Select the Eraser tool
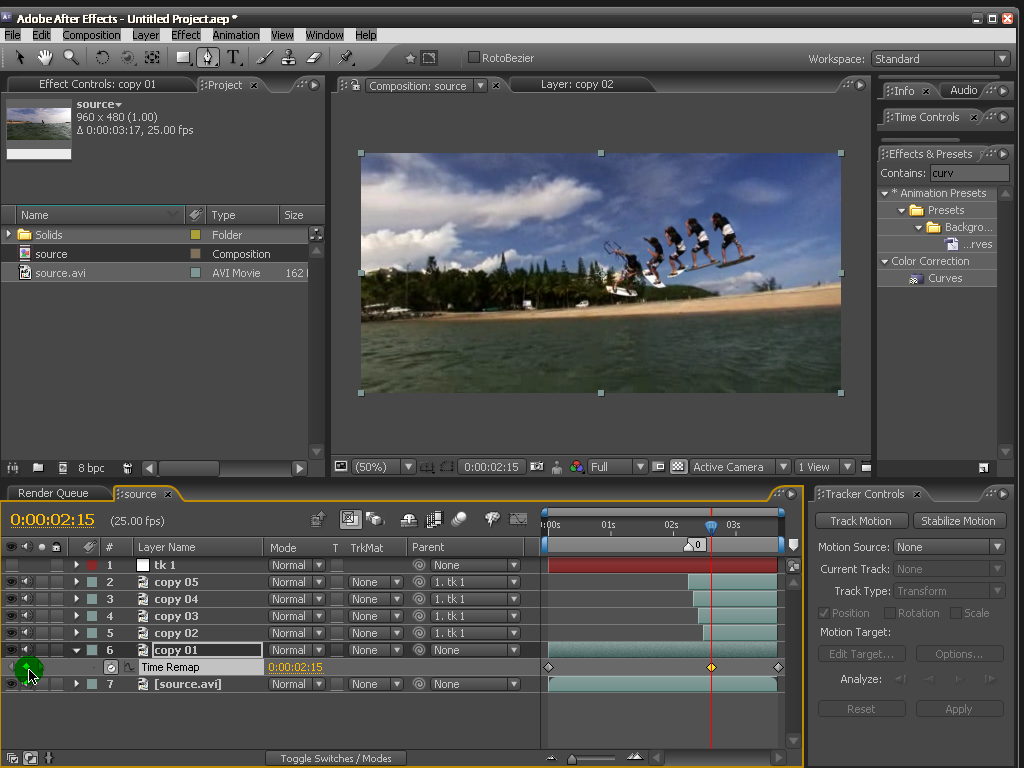This screenshot has width=1024, height=768. pos(312,58)
